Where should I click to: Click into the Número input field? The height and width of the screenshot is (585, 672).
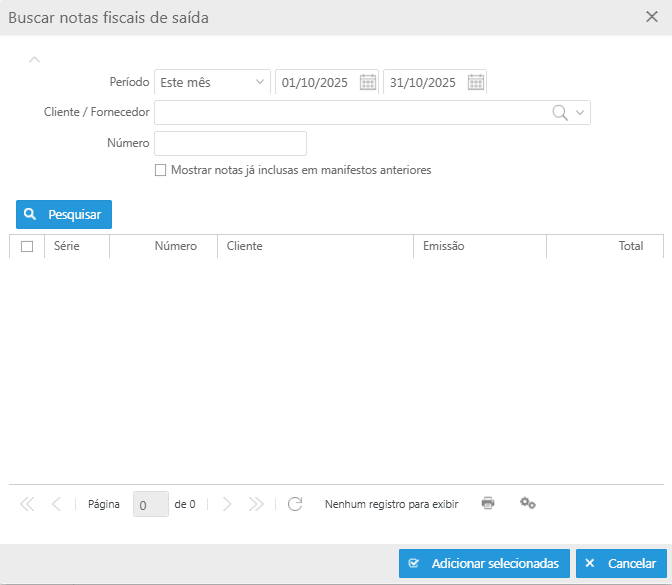(230, 143)
